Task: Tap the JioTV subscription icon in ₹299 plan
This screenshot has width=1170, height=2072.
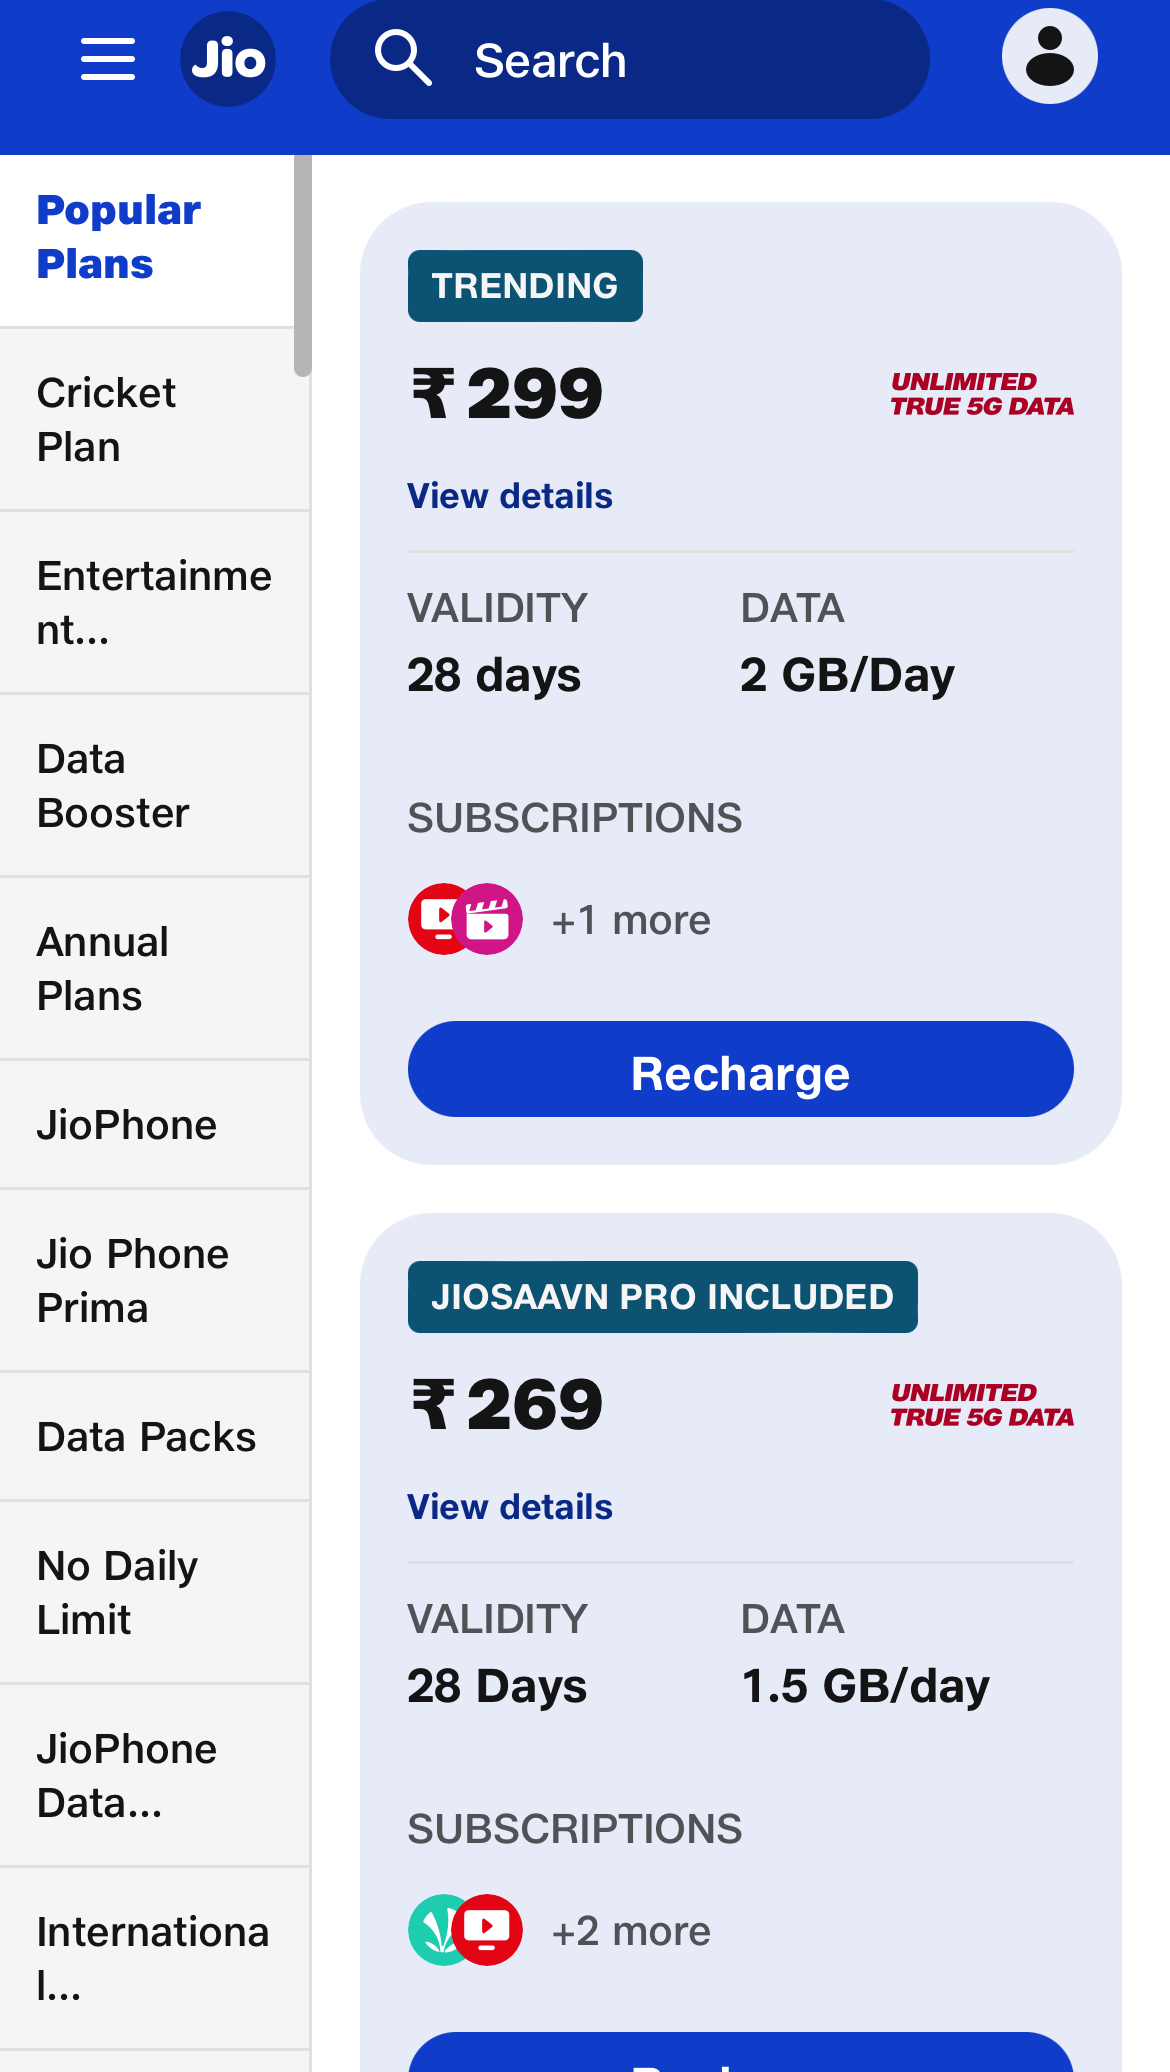Action: click(x=438, y=919)
